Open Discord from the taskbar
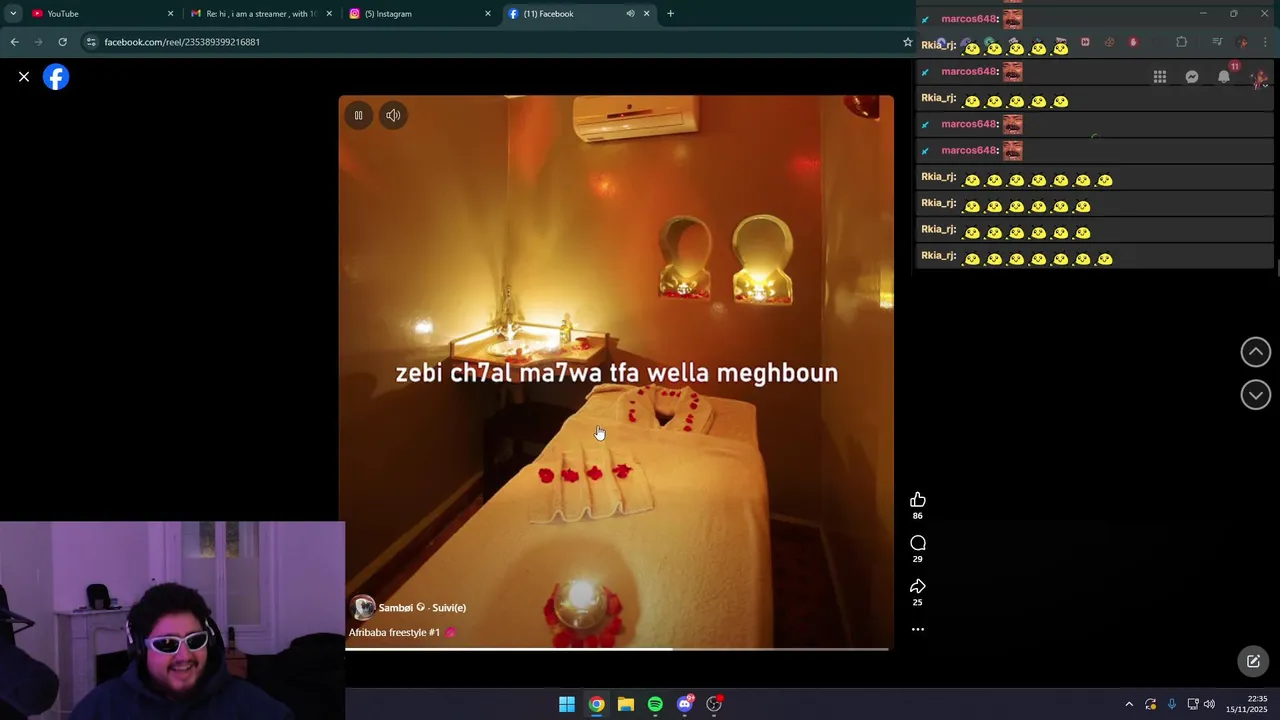Image resolution: width=1280 pixels, height=720 pixels. (x=685, y=704)
